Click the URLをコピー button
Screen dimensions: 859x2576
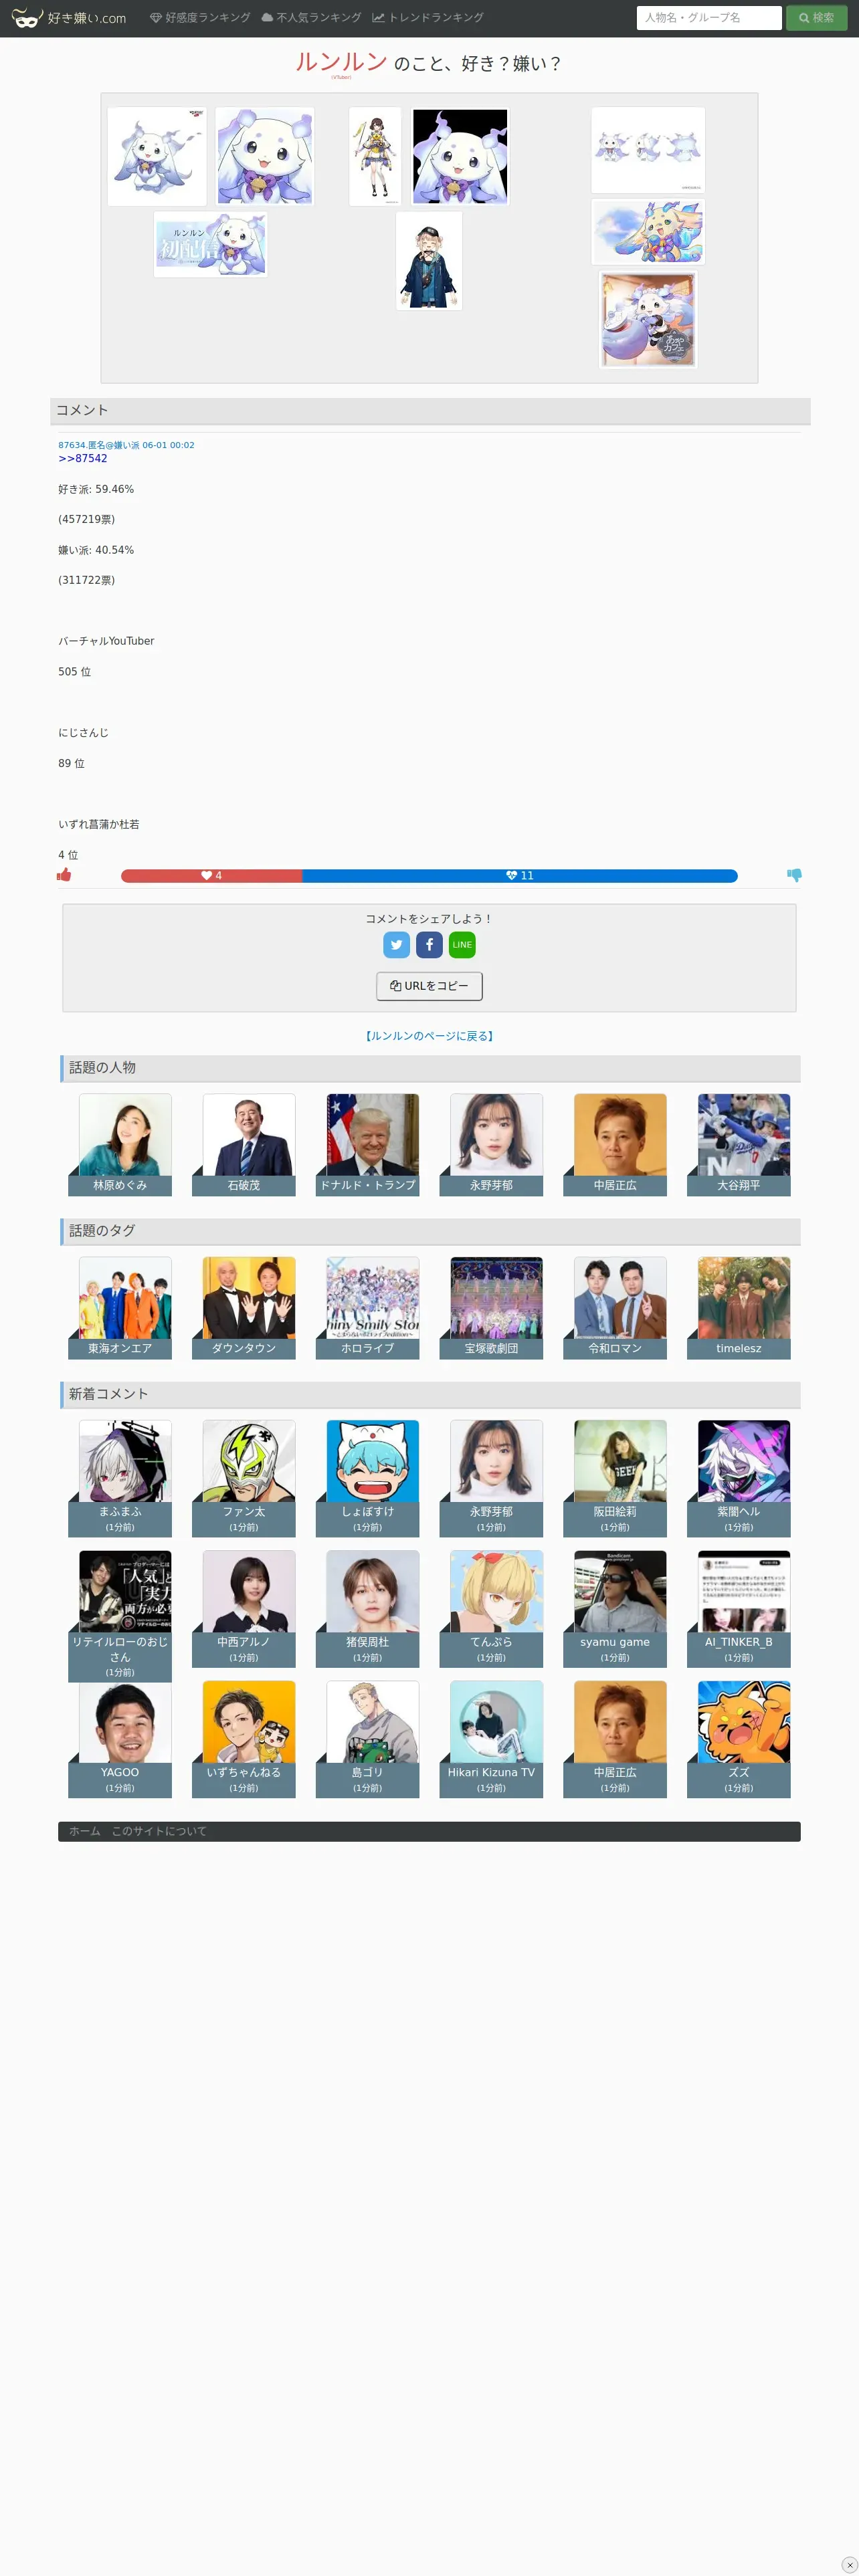coord(429,986)
